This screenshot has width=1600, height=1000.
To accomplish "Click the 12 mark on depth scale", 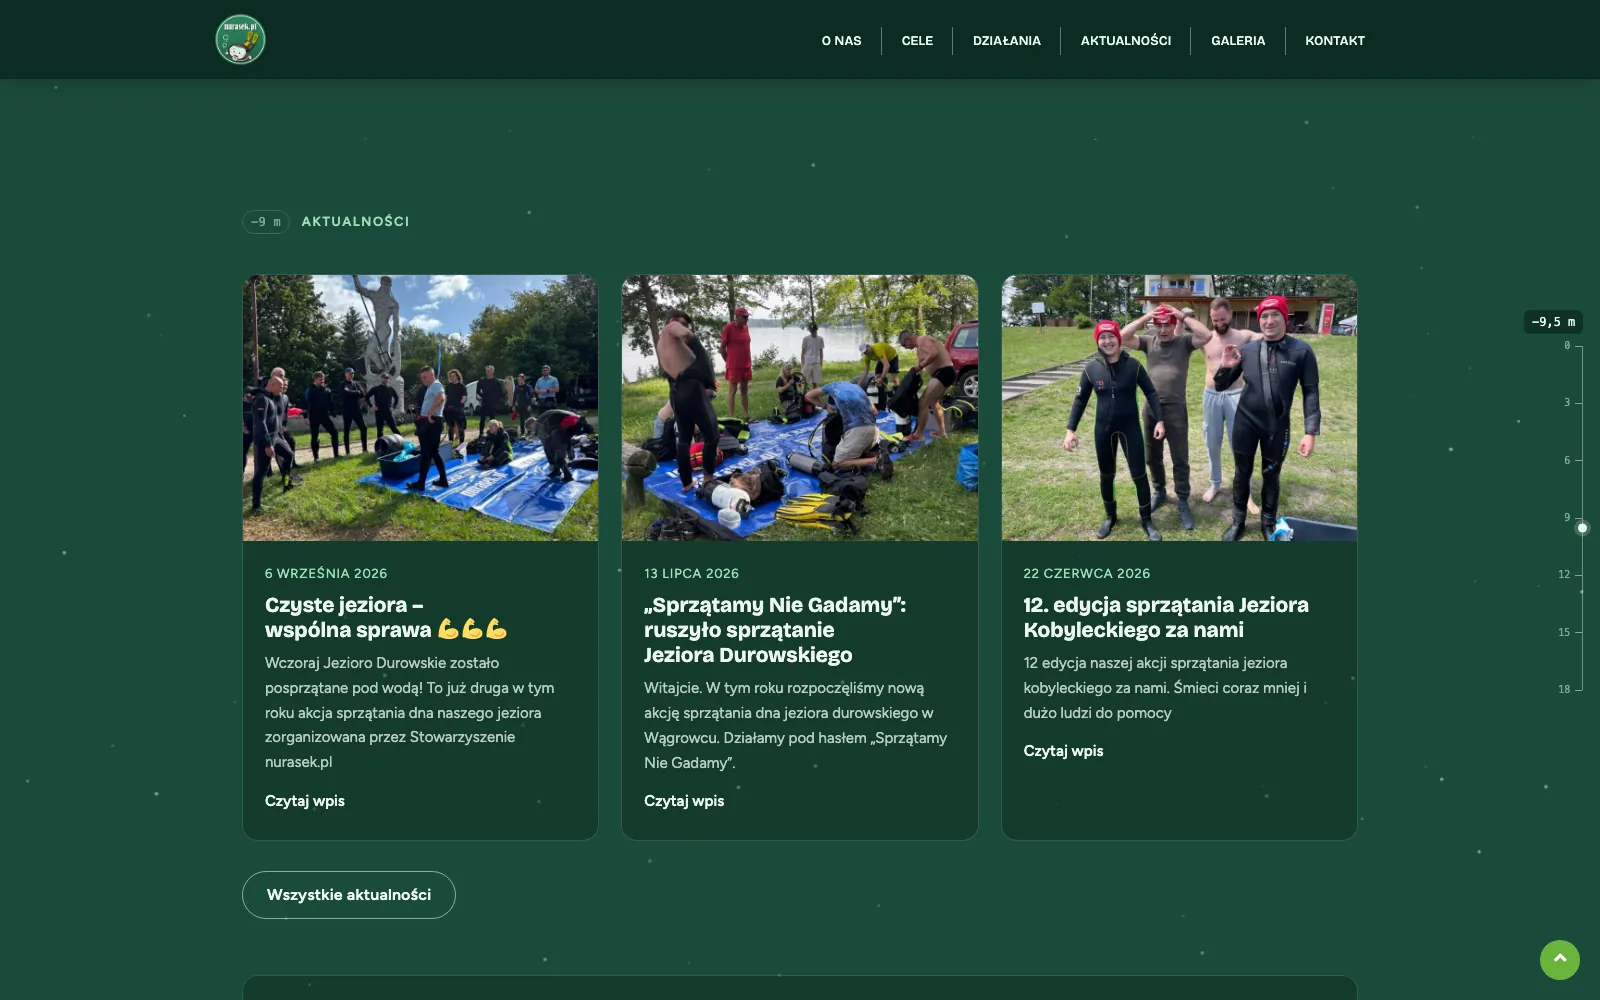I will point(1564,574).
